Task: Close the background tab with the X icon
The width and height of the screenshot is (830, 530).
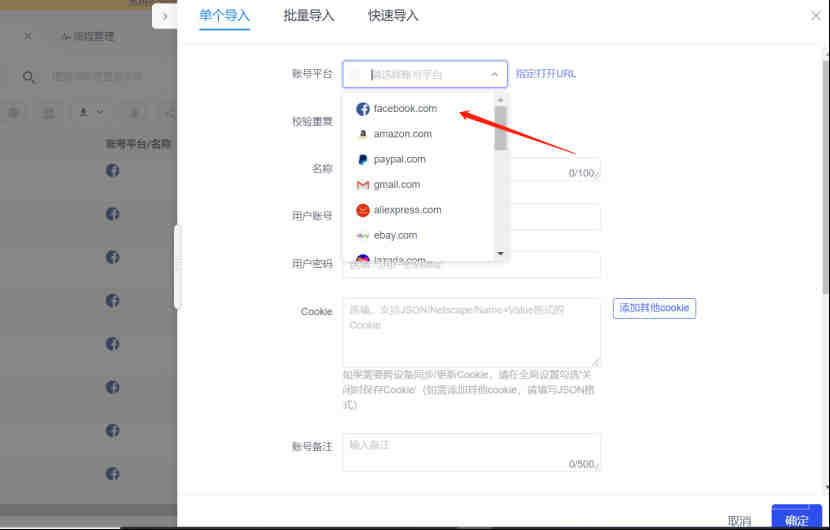Action: coord(28,36)
